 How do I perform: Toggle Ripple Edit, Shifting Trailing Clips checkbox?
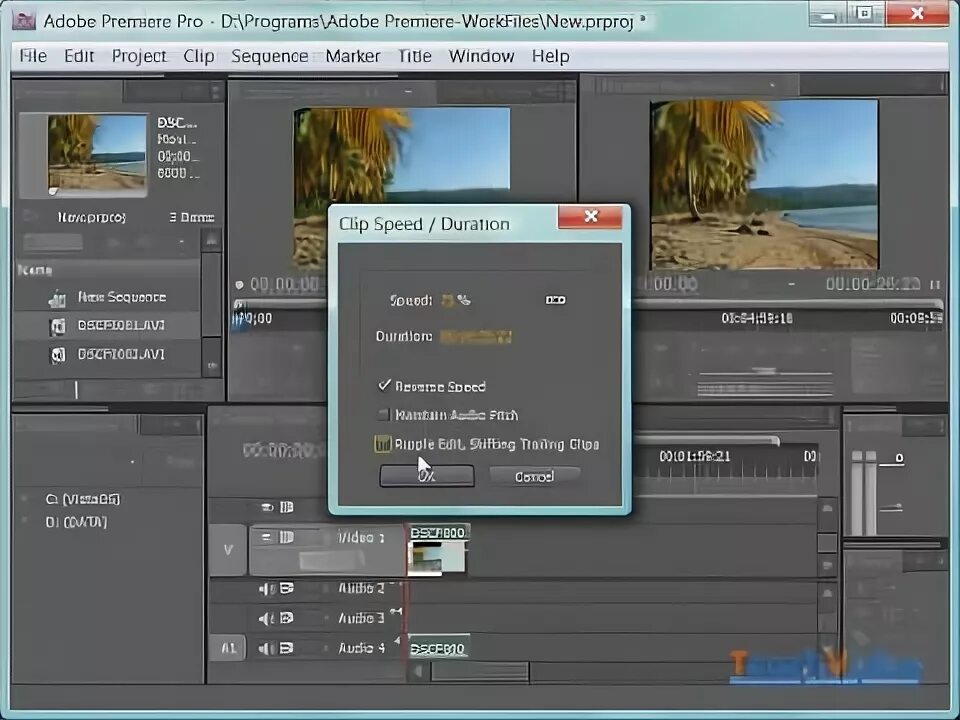click(383, 444)
